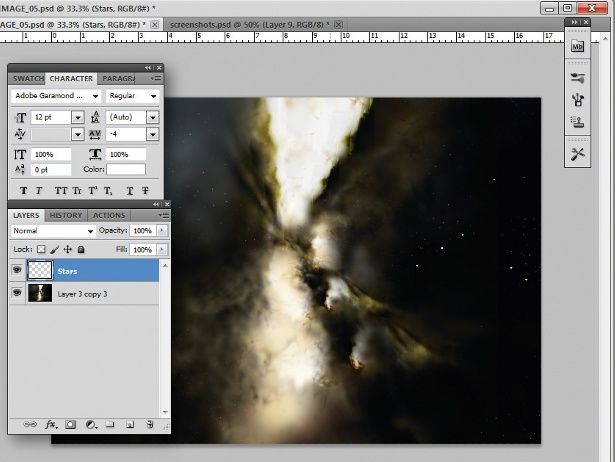Switch to the History tab
615x462 pixels.
point(66,215)
